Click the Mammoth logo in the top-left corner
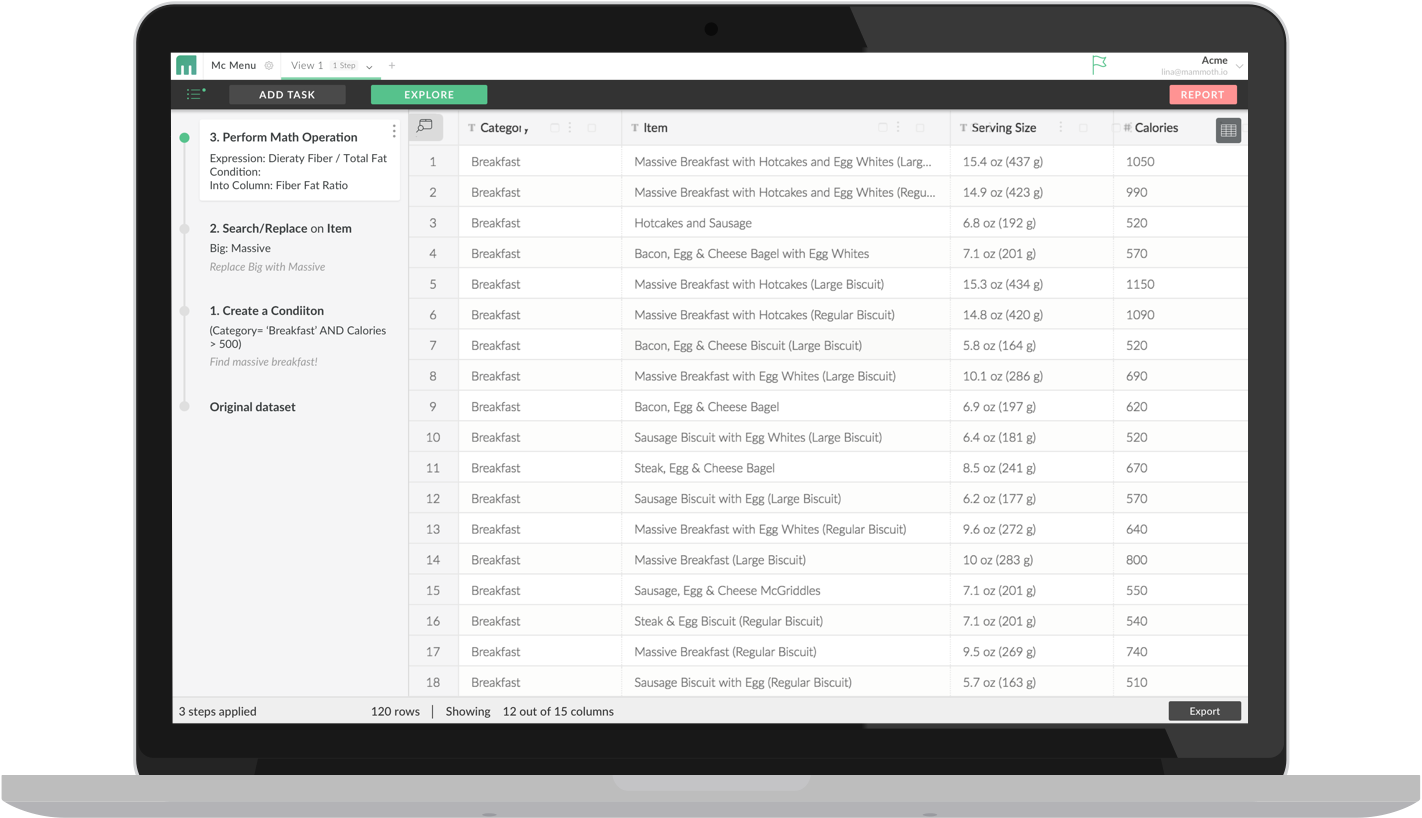 tap(186, 65)
